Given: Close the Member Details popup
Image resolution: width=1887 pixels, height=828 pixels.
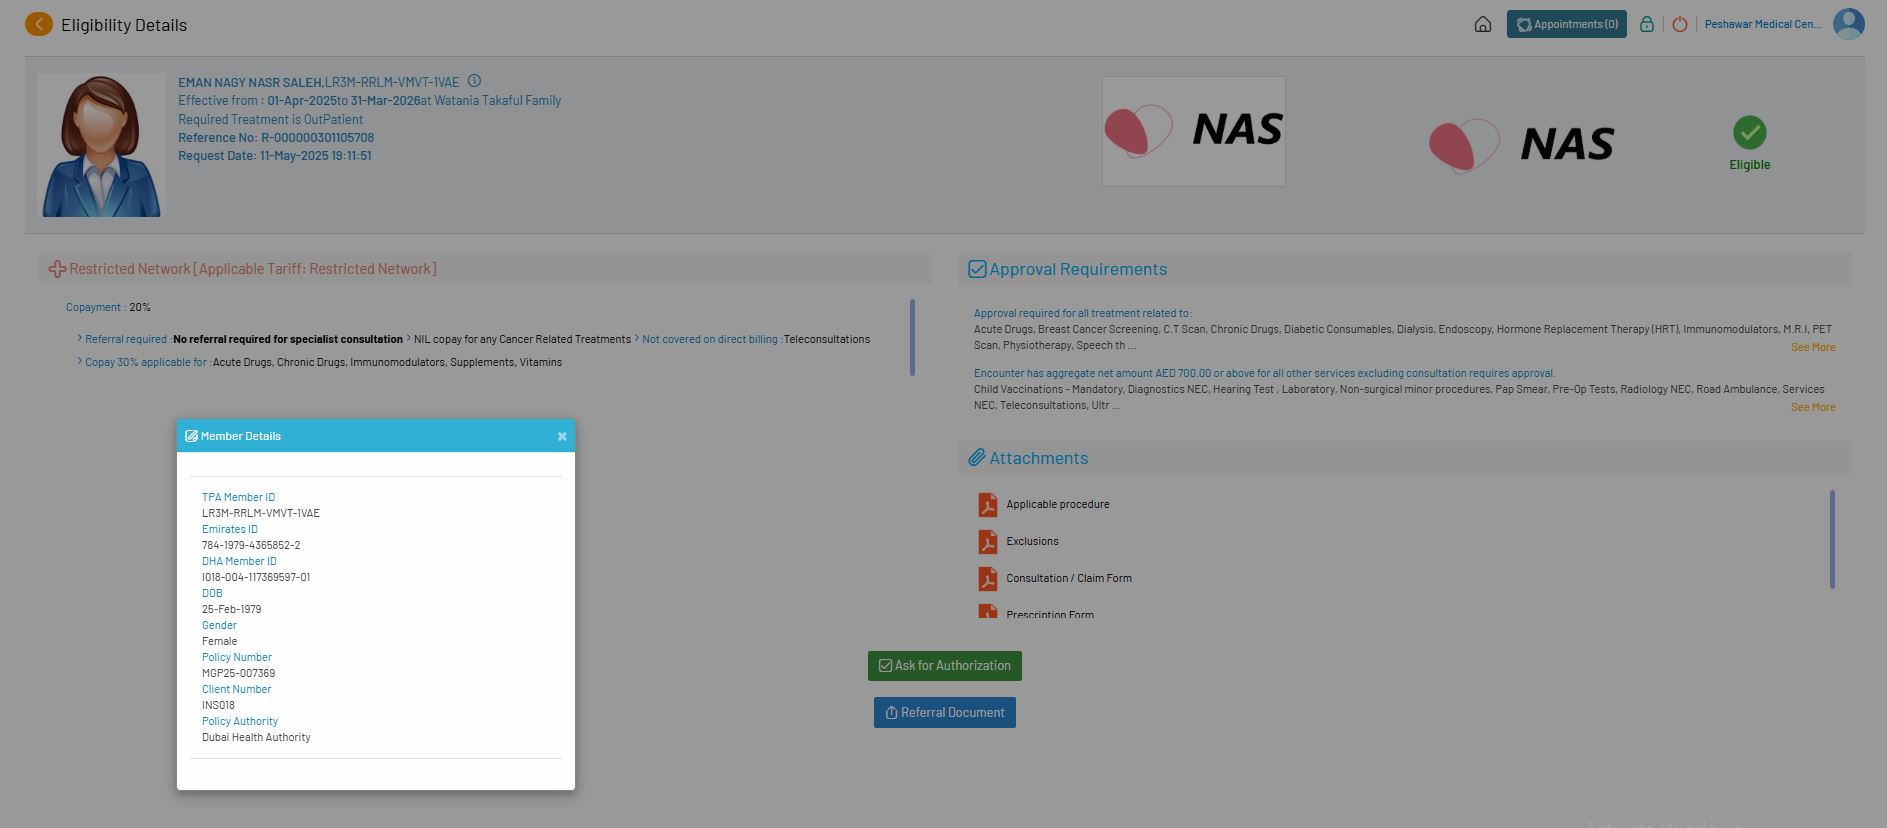Looking at the screenshot, I should 562,436.
